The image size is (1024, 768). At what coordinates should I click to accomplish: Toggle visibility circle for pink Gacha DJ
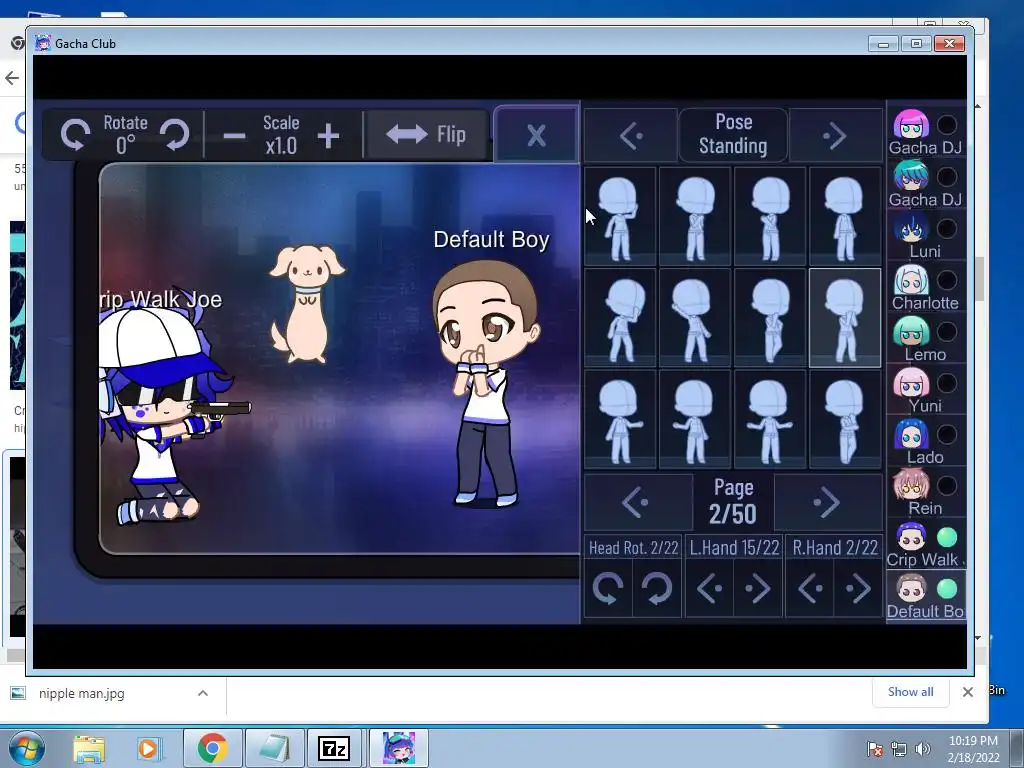[x=947, y=125]
